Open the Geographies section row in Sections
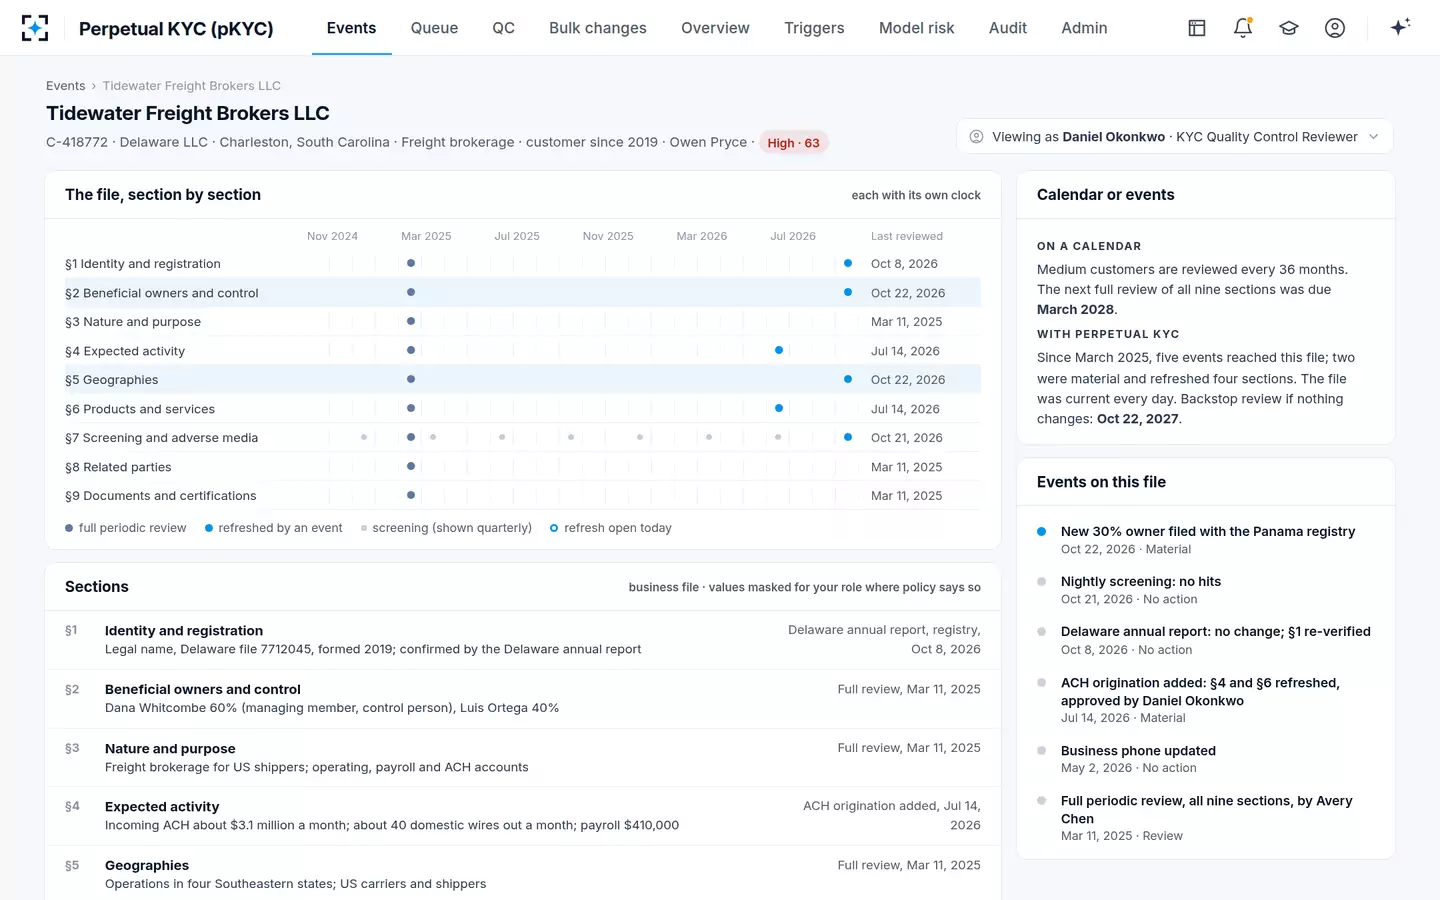 pyautogui.click(x=523, y=874)
